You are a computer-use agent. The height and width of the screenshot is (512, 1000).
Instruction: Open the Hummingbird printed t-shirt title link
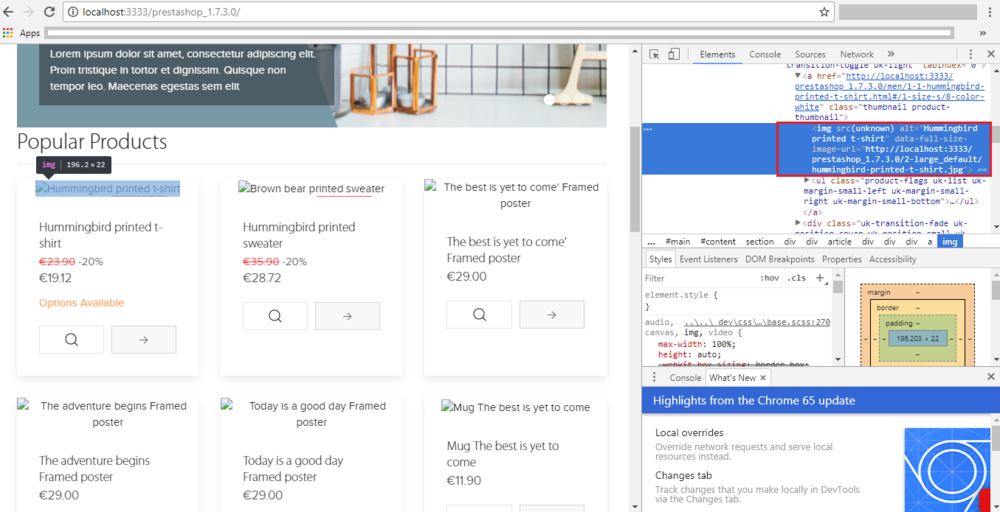click(101, 235)
